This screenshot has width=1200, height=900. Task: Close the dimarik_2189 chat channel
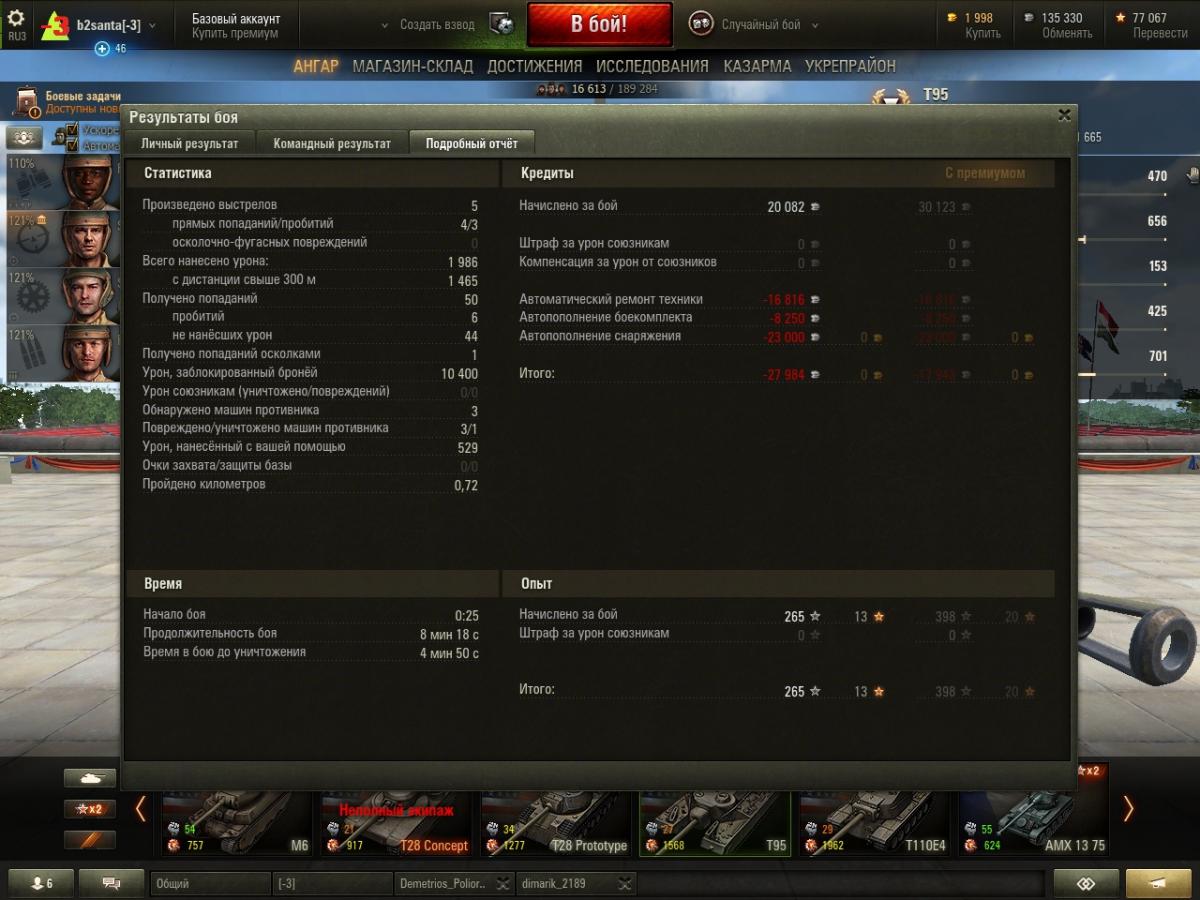pyautogui.click(x=624, y=884)
